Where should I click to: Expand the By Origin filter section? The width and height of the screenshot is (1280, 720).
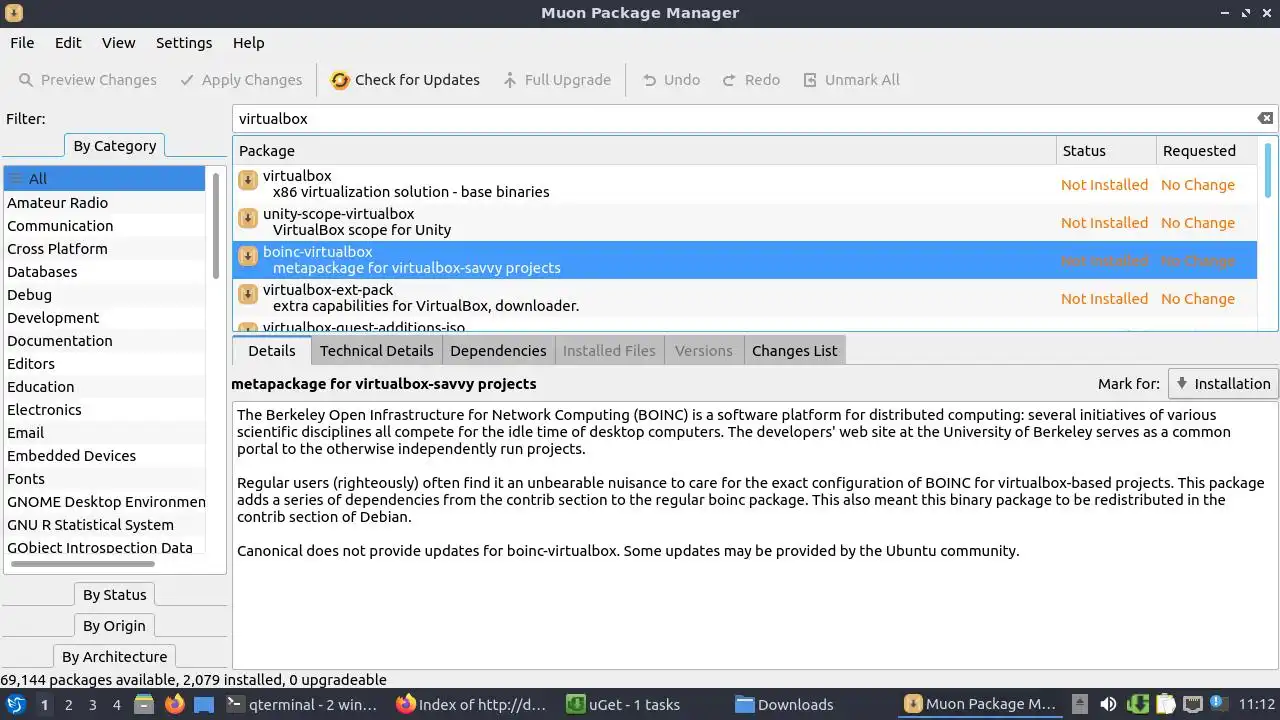114,626
